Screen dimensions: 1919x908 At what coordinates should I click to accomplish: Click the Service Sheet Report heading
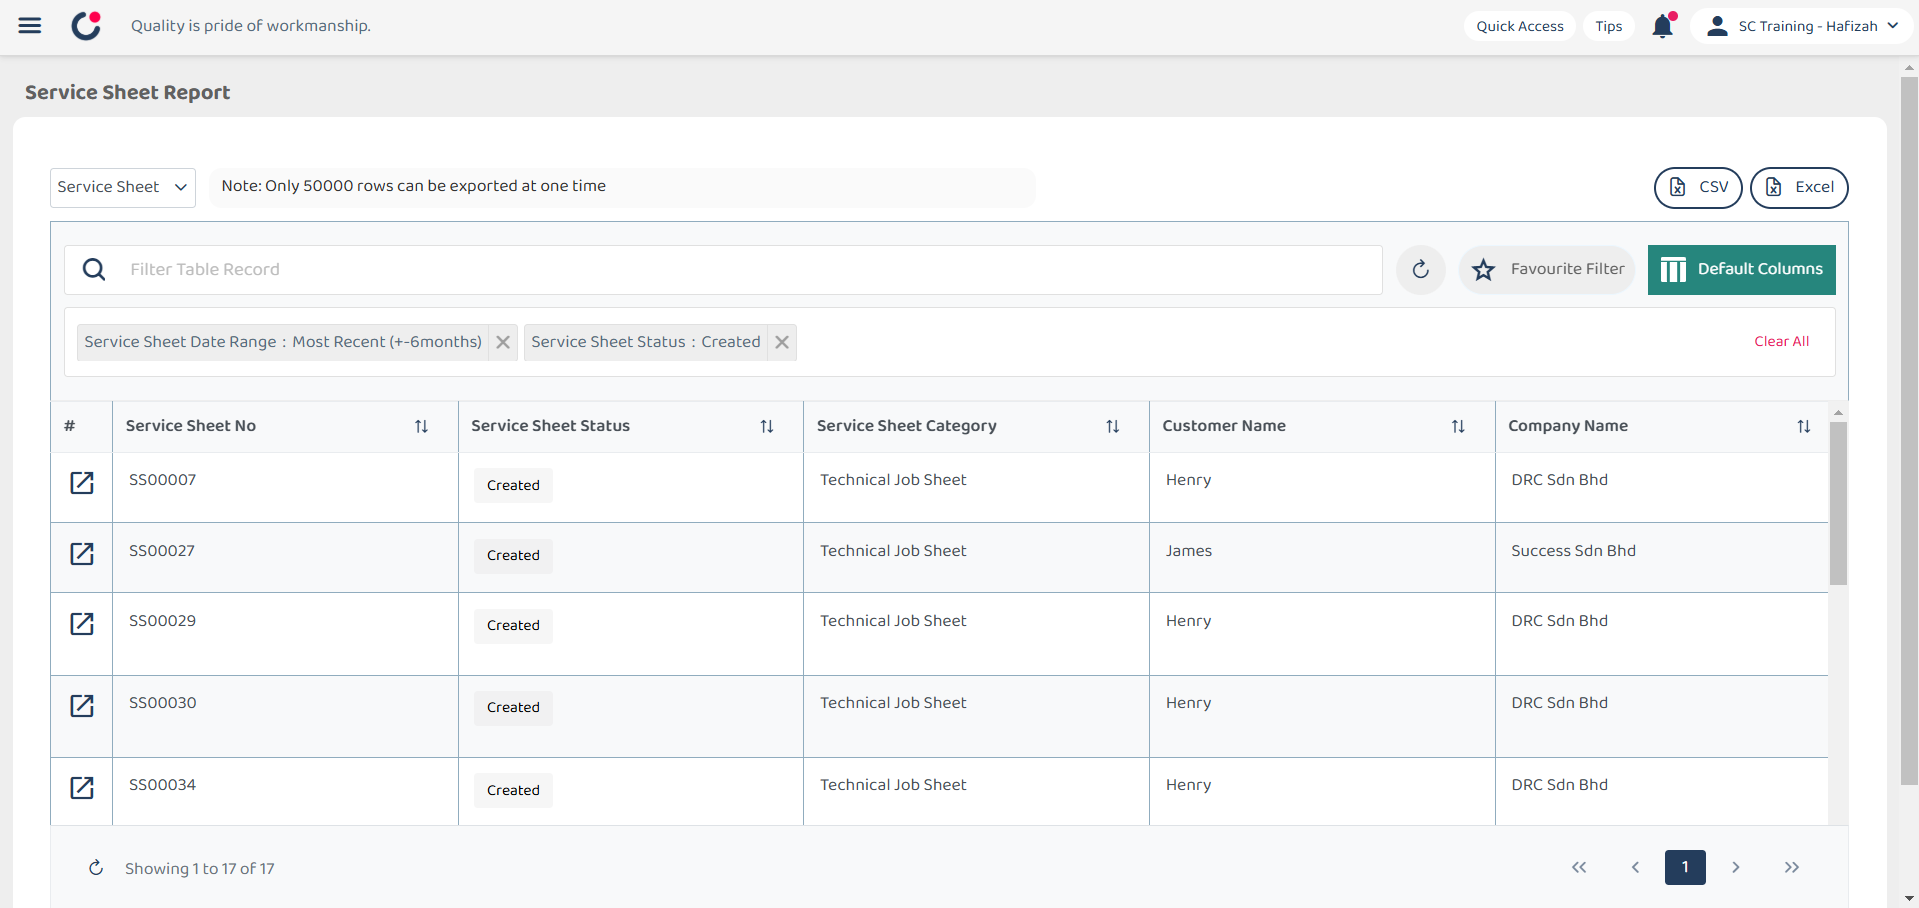pos(127,92)
